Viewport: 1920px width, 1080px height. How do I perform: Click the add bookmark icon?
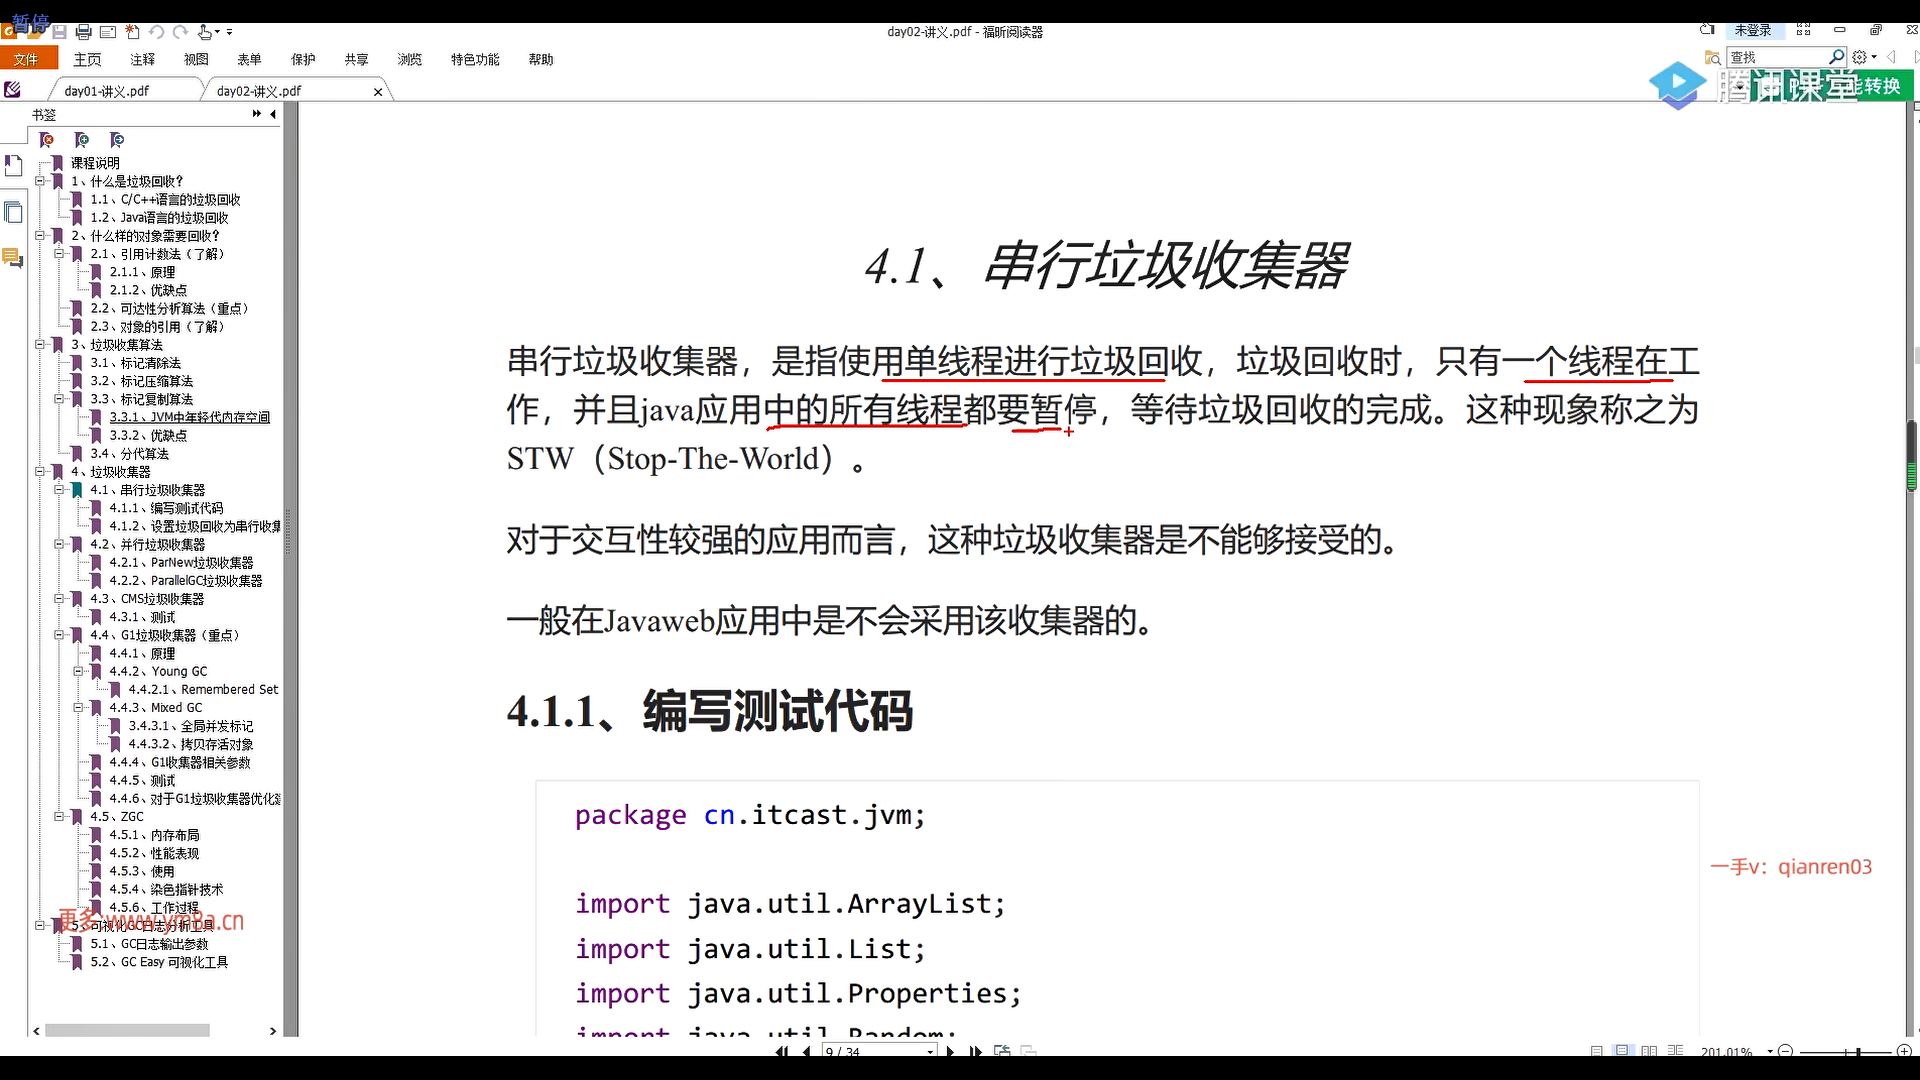pos(82,140)
